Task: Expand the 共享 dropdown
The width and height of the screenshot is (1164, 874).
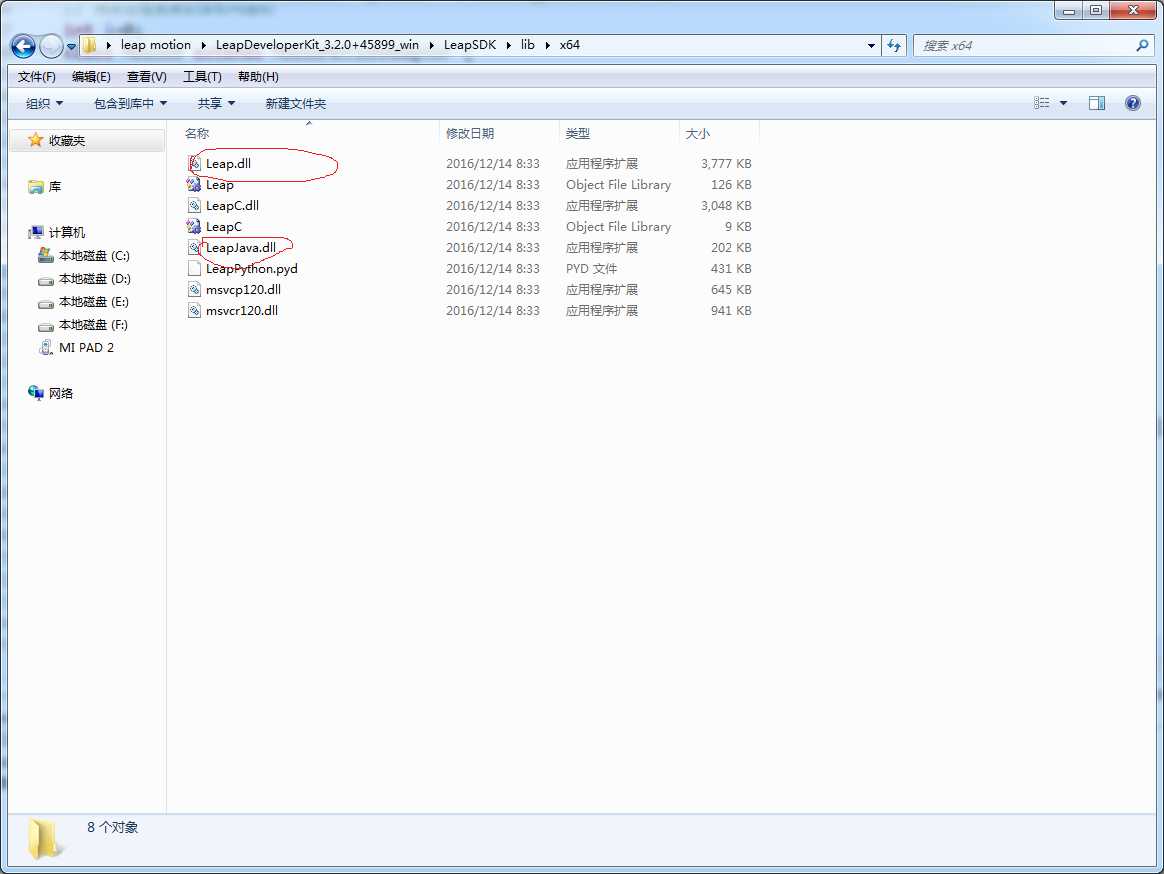Action: (x=216, y=103)
